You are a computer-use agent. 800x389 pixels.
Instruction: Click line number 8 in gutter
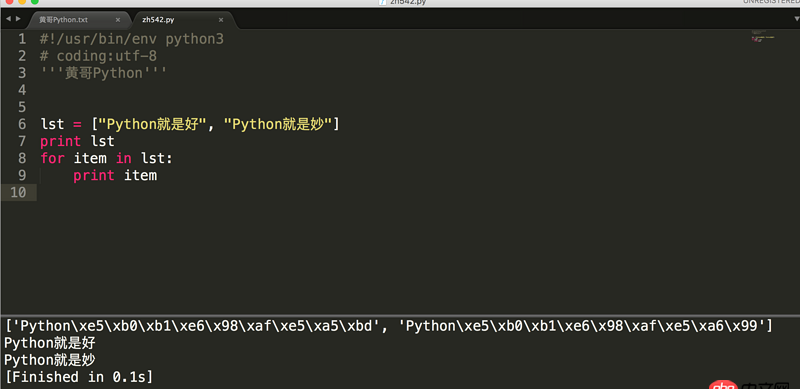21,158
